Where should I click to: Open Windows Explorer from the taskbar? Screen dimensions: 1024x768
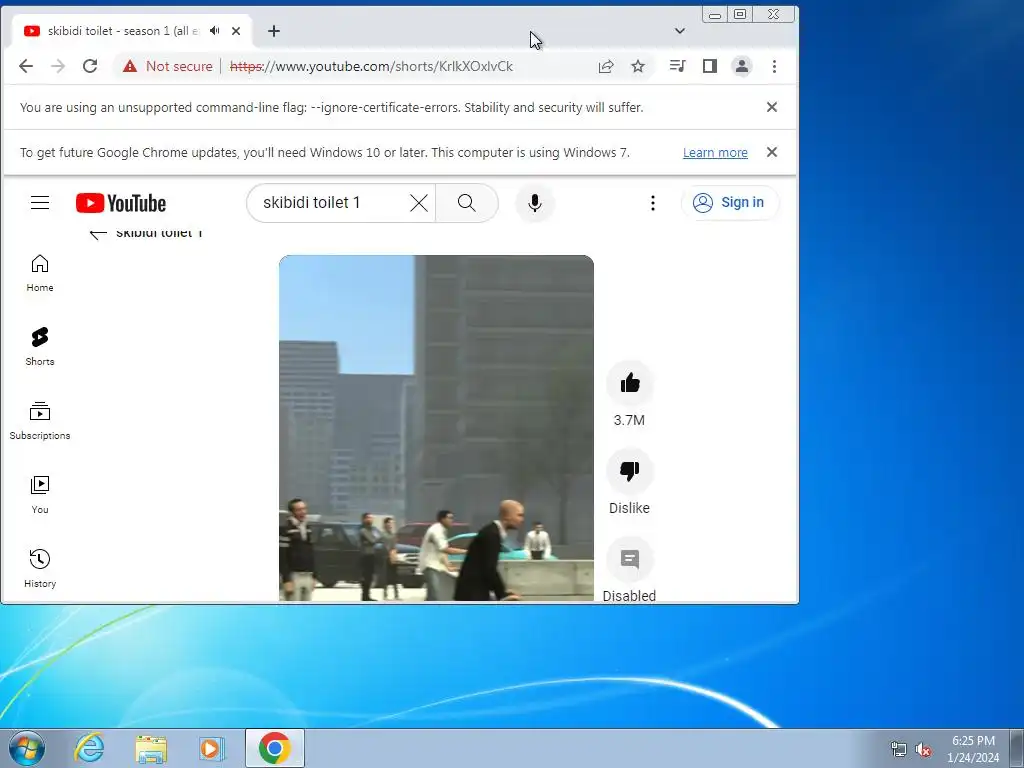(151, 748)
